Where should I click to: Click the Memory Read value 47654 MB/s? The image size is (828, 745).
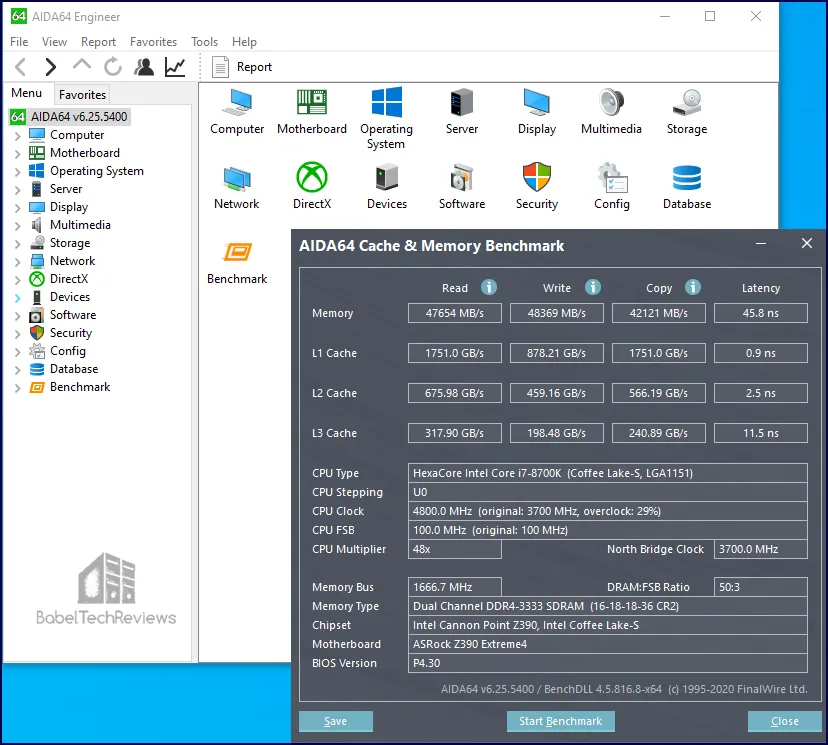point(455,313)
